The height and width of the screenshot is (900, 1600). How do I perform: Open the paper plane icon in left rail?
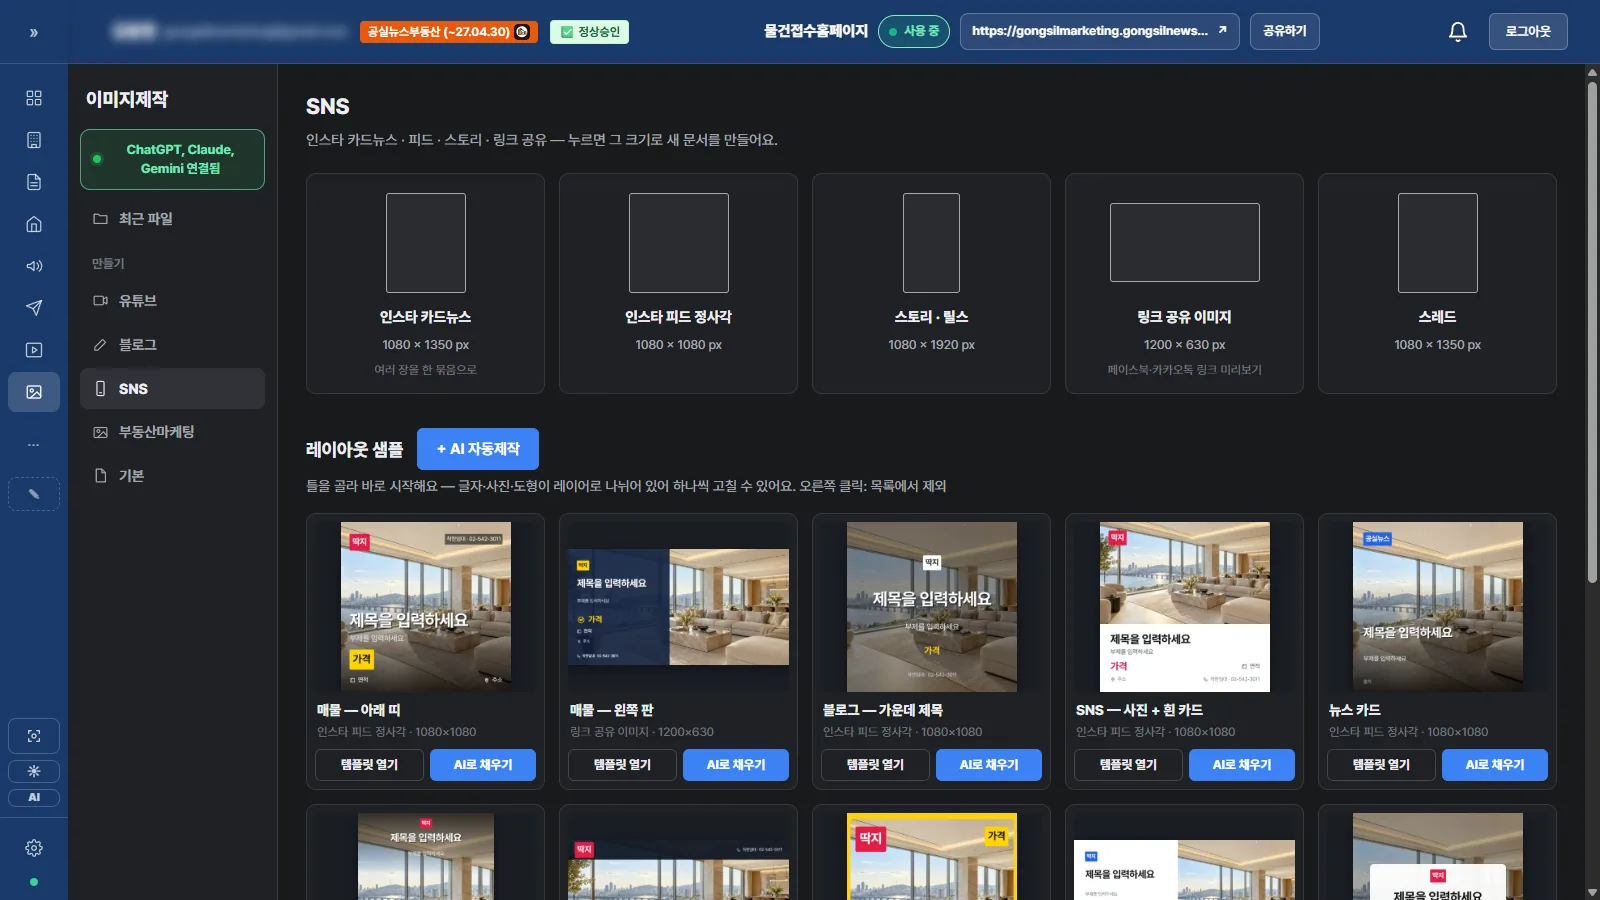coord(34,308)
